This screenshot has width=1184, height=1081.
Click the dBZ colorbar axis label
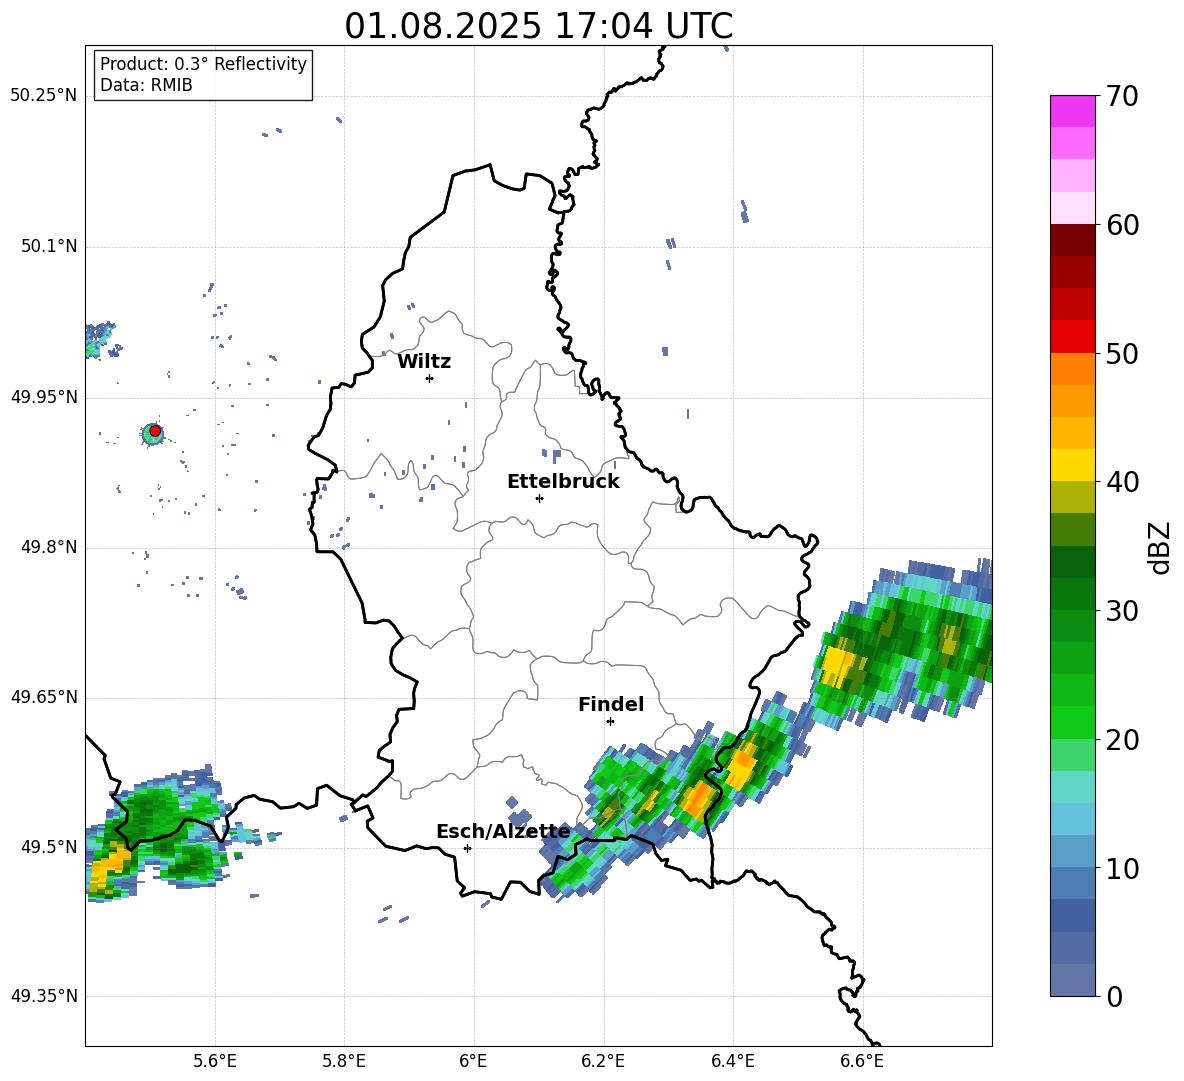click(1160, 547)
